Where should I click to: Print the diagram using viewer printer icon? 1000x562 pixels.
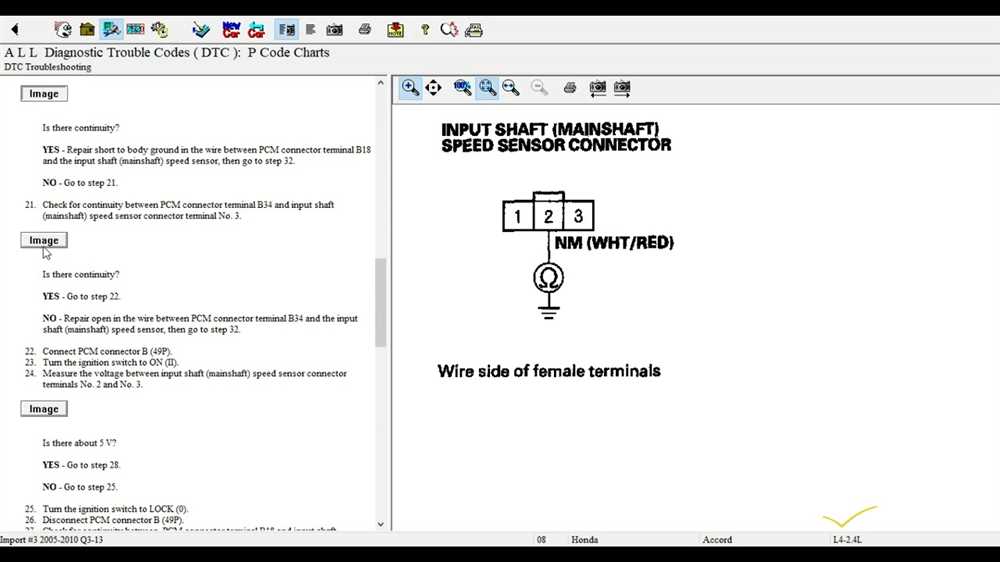pyautogui.click(x=570, y=88)
